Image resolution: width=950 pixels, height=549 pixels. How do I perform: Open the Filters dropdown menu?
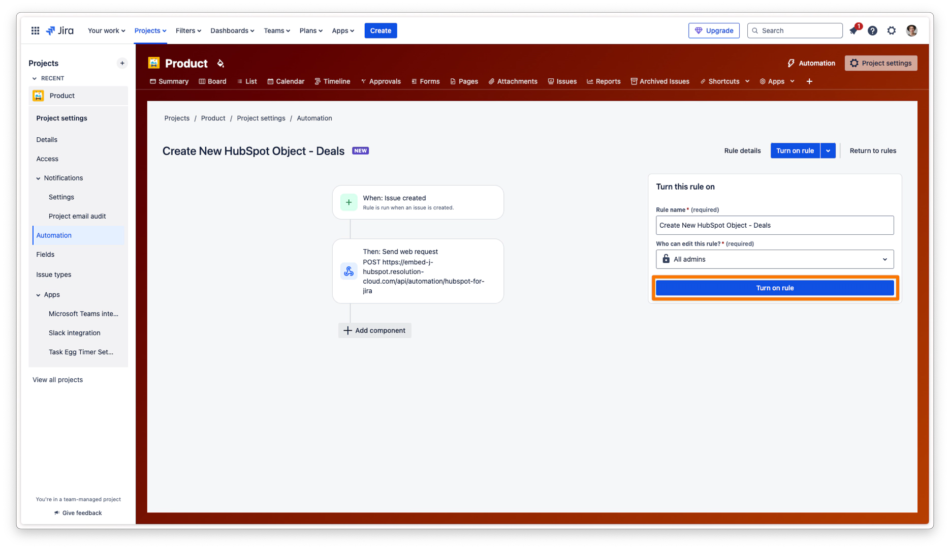[188, 30]
